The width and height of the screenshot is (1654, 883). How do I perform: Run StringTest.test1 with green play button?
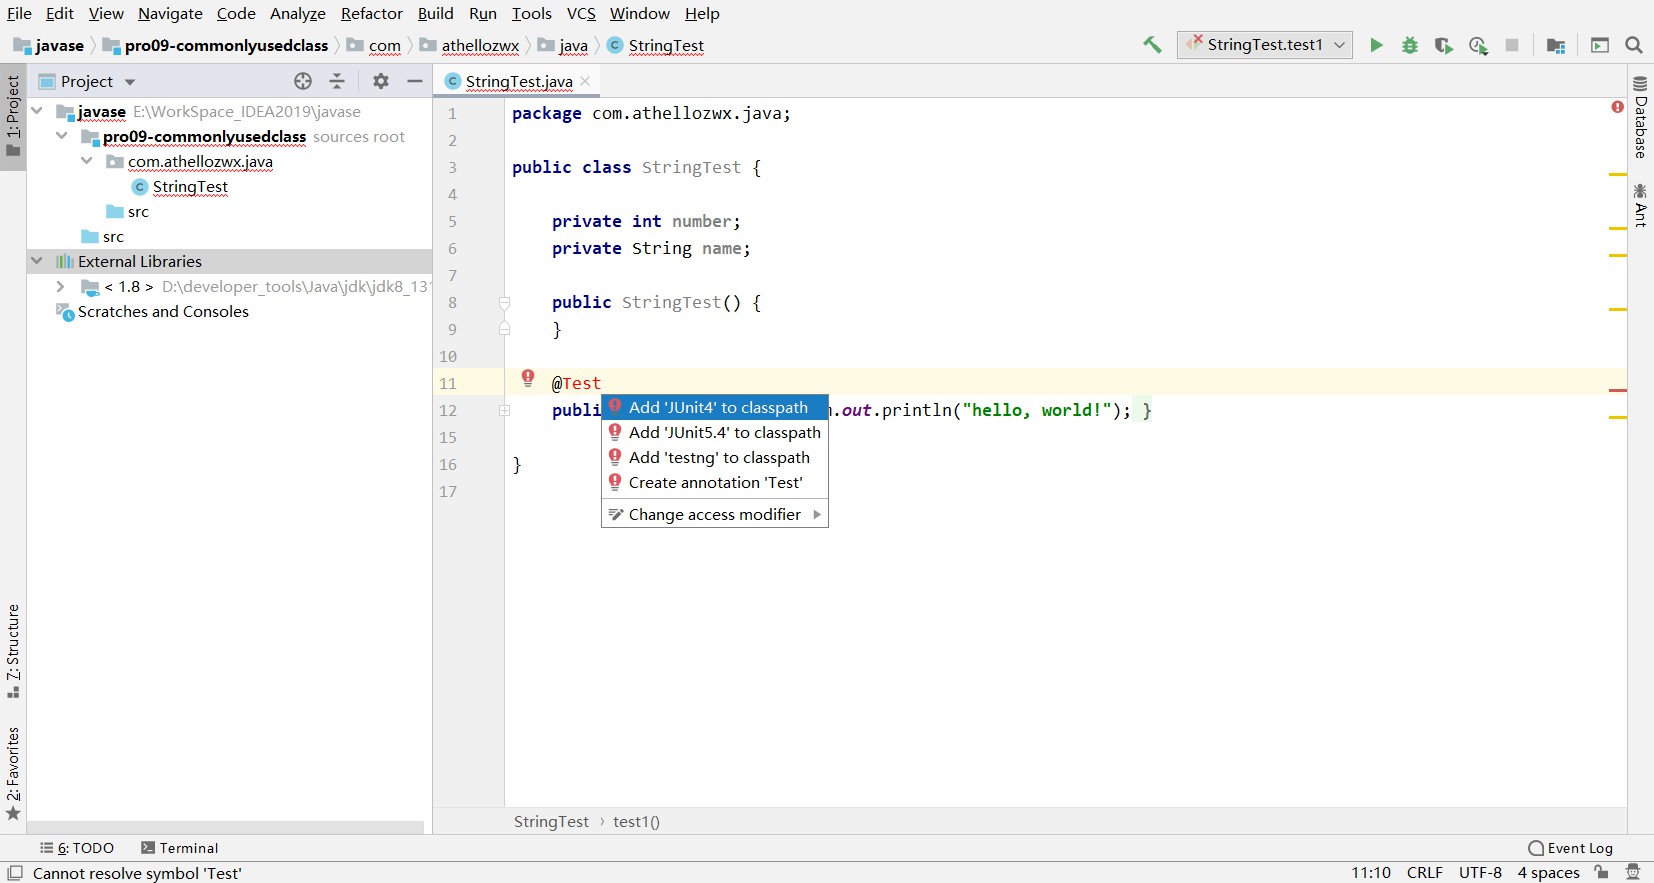tap(1376, 45)
